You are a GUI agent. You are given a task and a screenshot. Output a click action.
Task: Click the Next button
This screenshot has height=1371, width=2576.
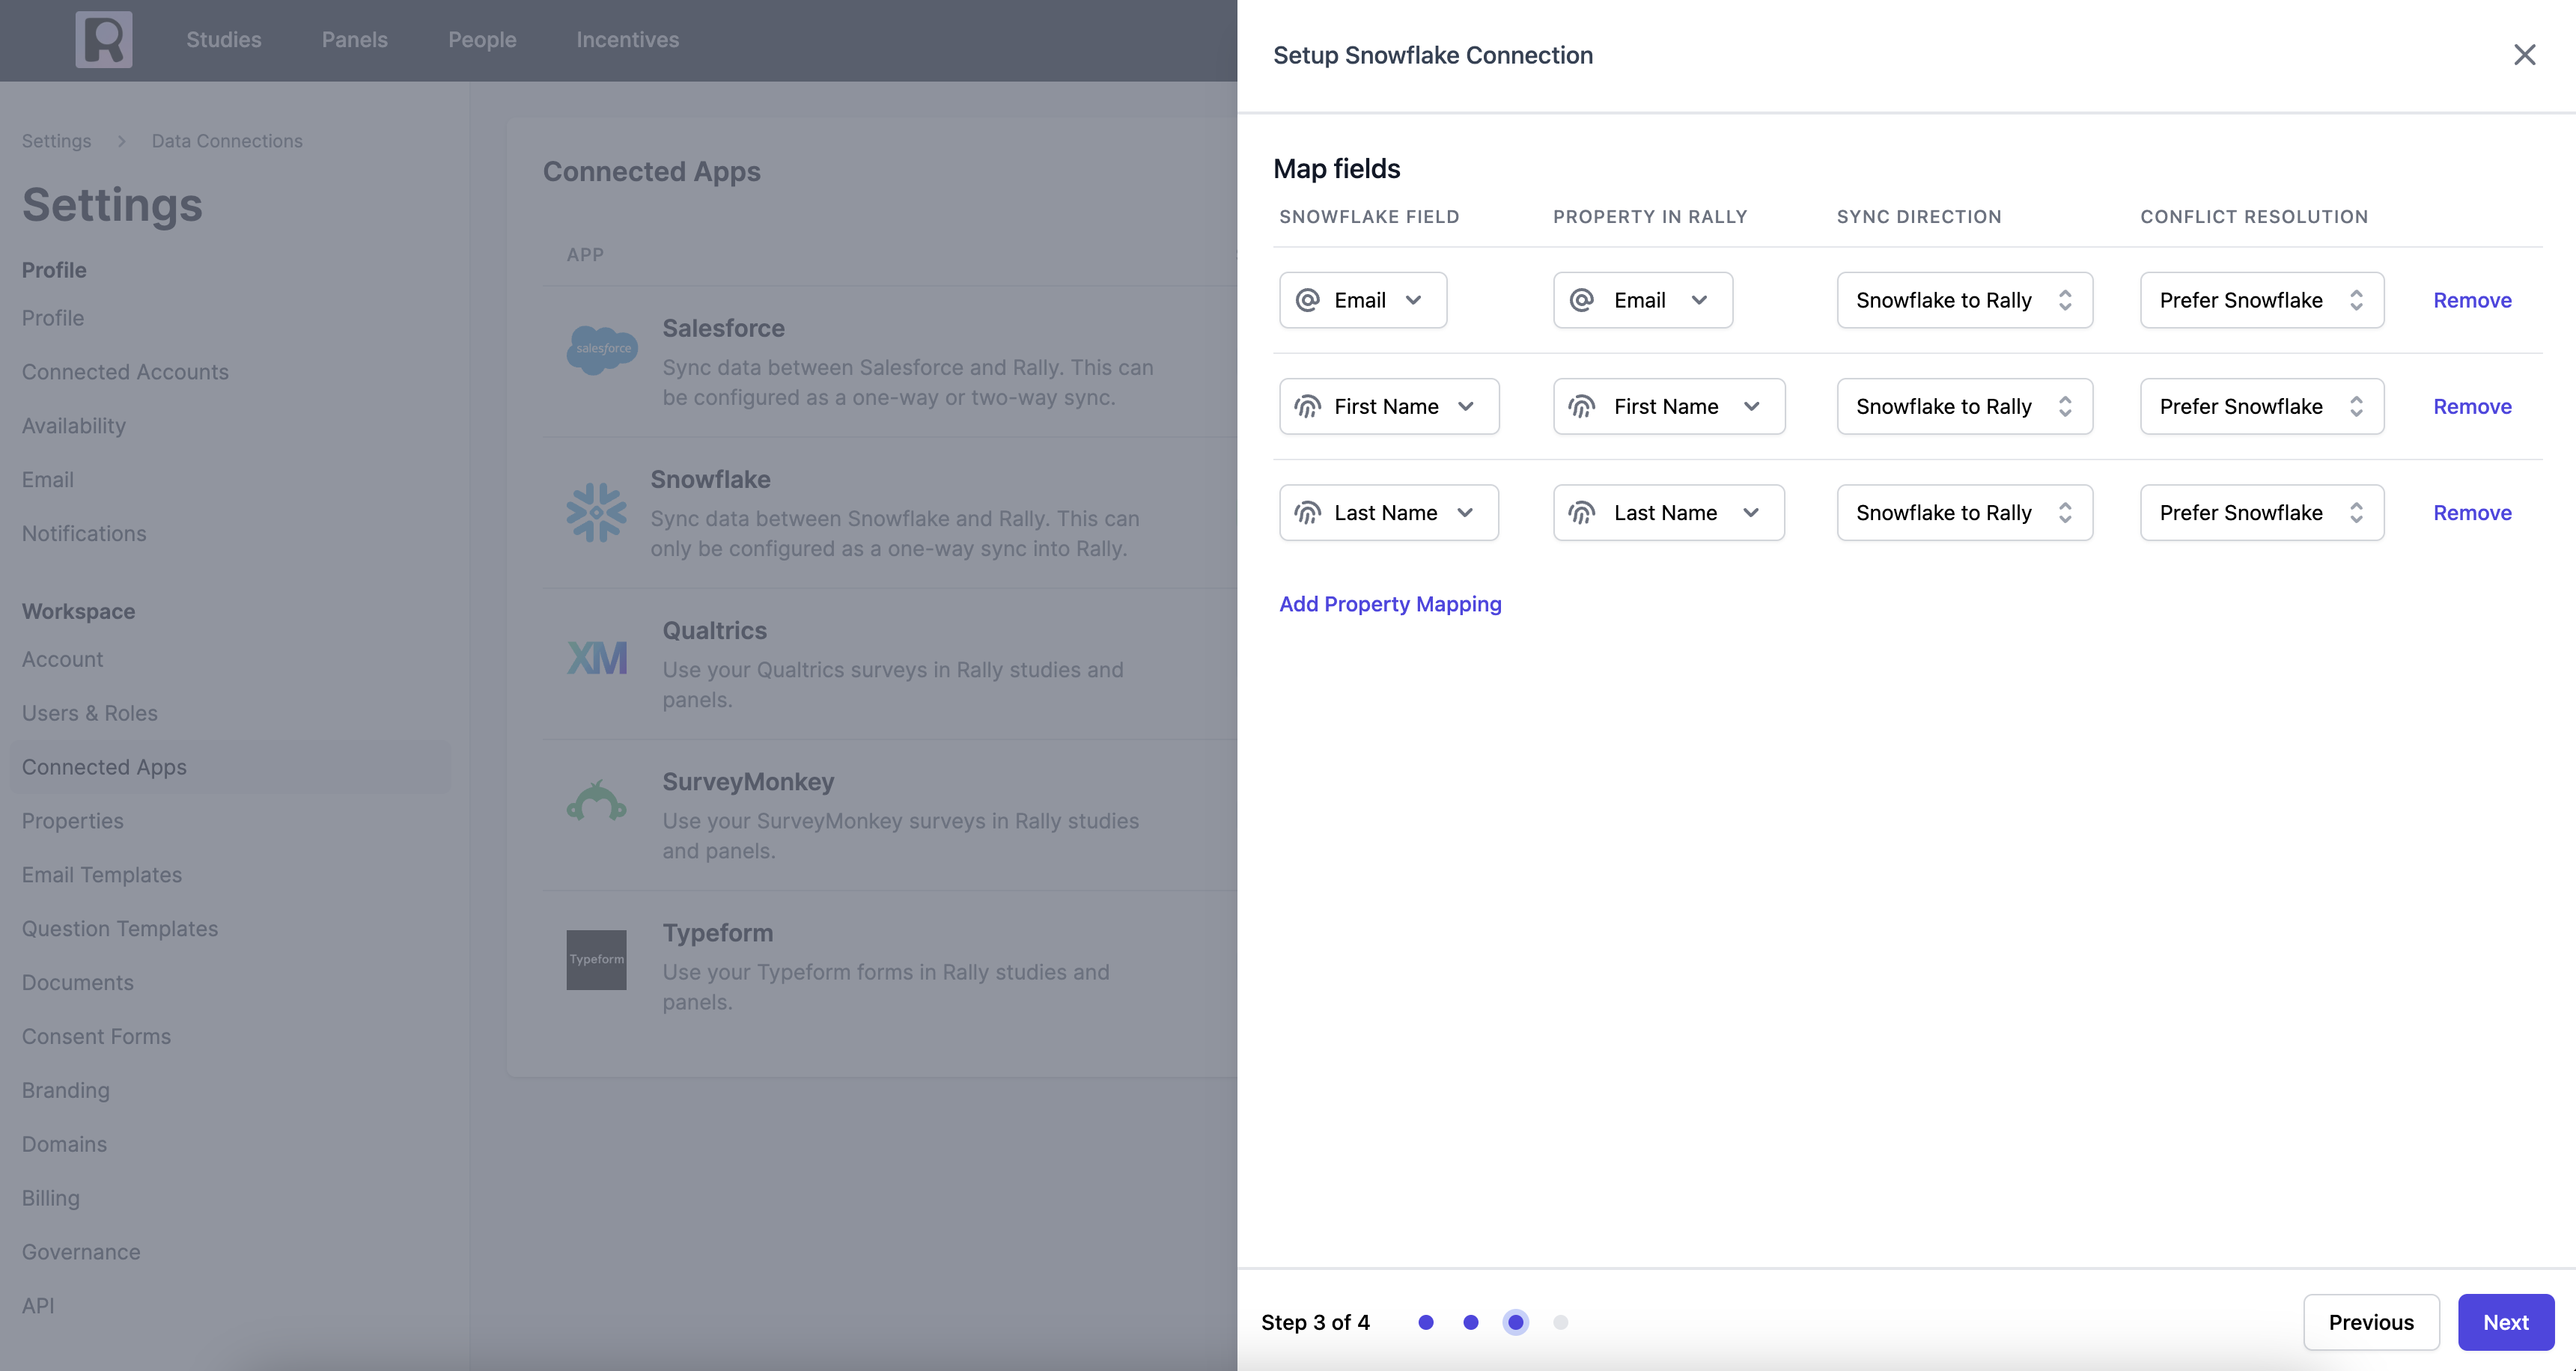tap(2505, 1322)
